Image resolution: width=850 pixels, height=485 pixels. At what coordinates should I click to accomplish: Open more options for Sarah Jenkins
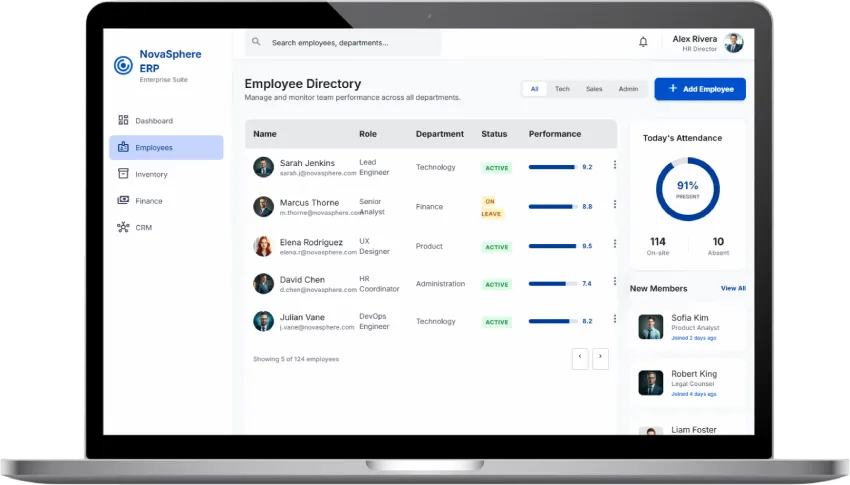coord(615,165)
